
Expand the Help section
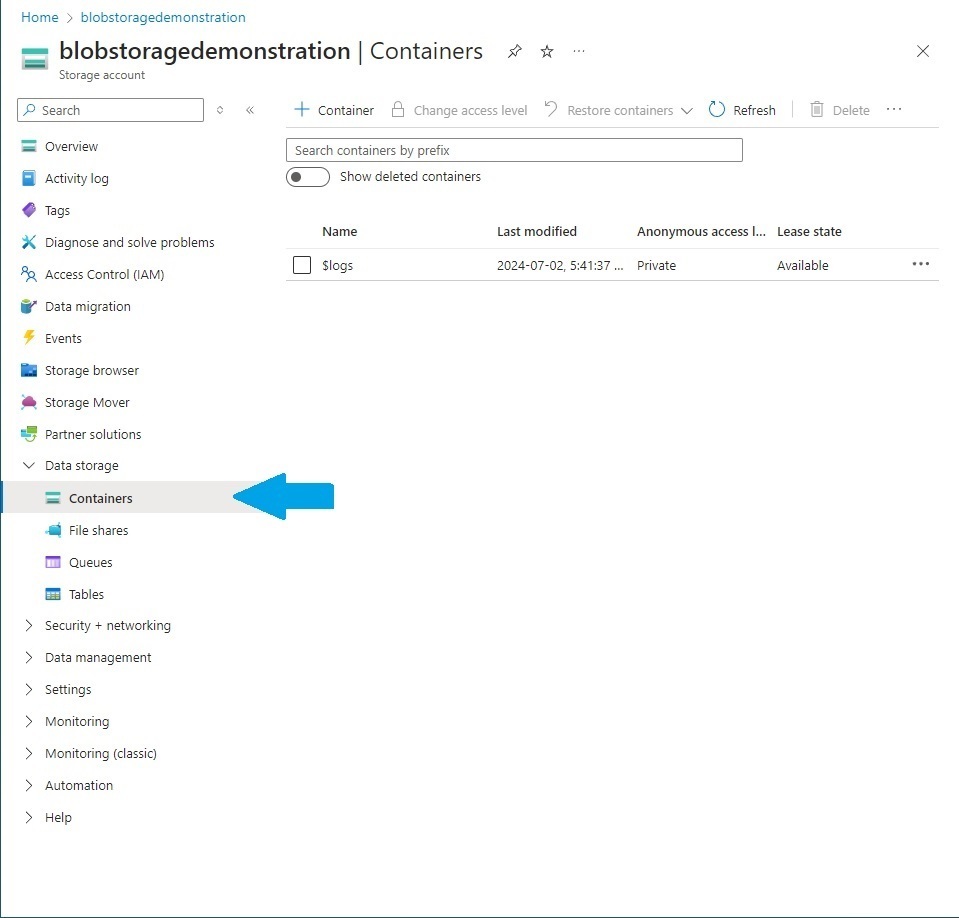pos(29,817)
